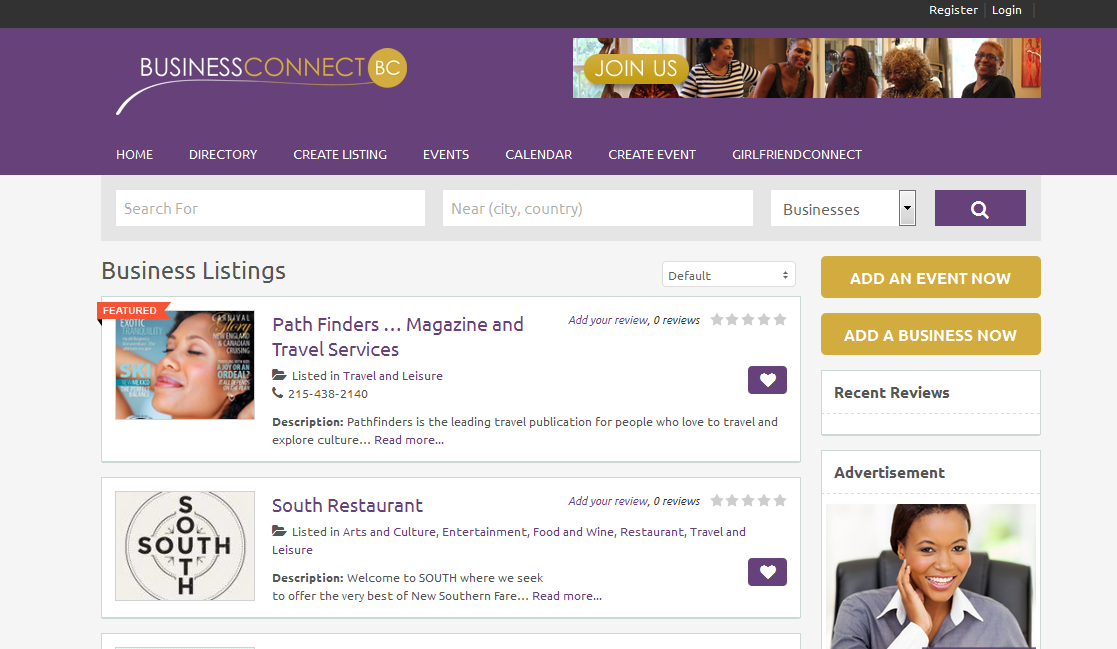Image resolution: width=1117 pixels, height=649 pixels.
Task: Click the Join Us banner image
Action: click(x=806, y=68)
